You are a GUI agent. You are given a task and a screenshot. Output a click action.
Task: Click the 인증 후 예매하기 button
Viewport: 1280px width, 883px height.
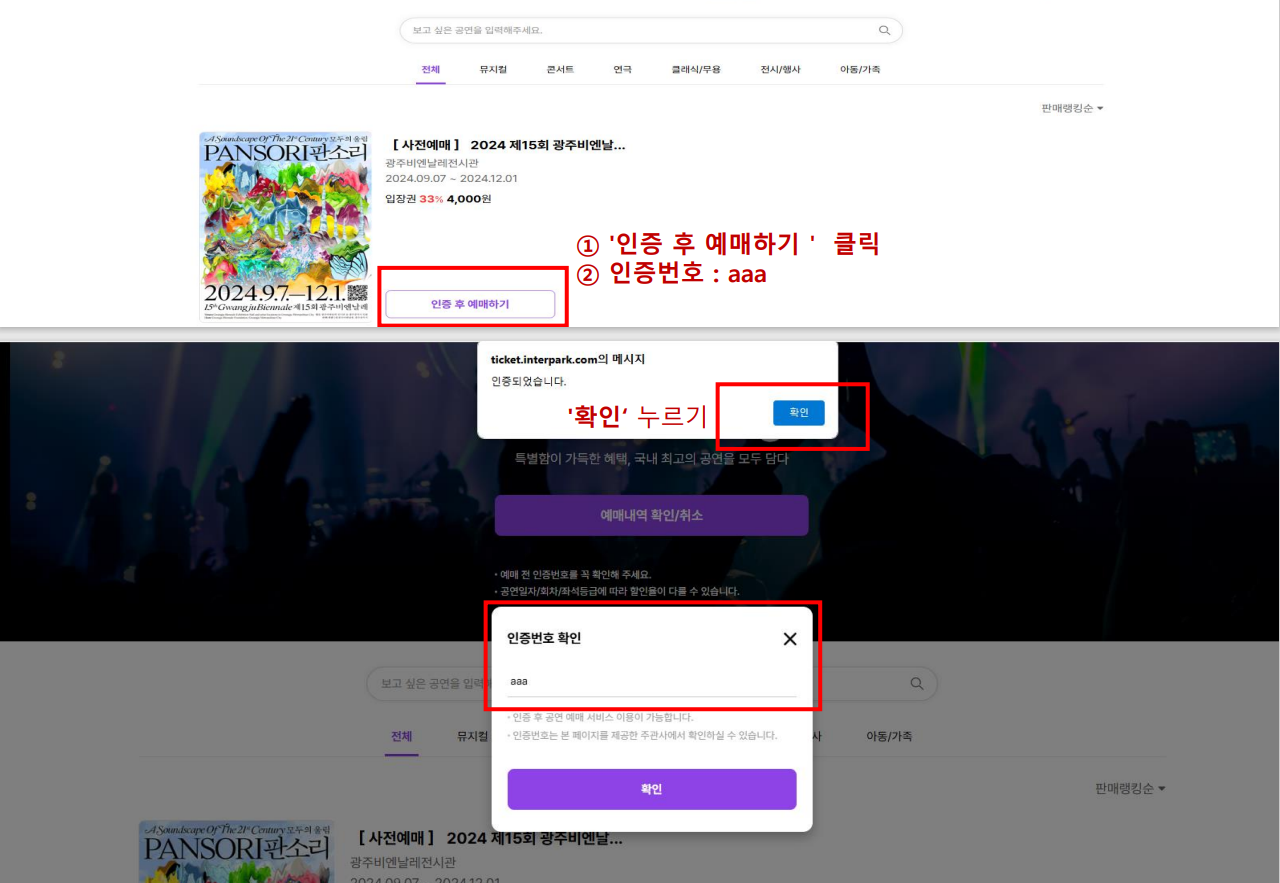click(471, 304)
